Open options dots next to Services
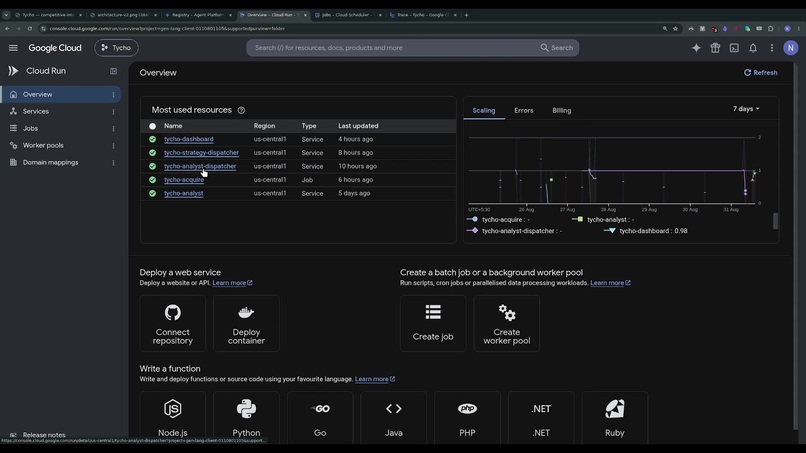 [x=113, y=112]
